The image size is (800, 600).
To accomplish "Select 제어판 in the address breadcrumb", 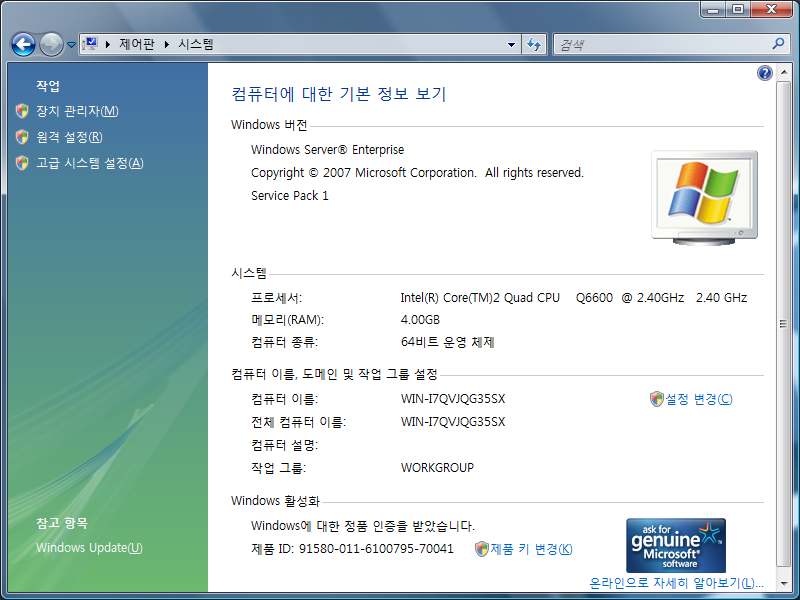I will (x=137, y=44).
